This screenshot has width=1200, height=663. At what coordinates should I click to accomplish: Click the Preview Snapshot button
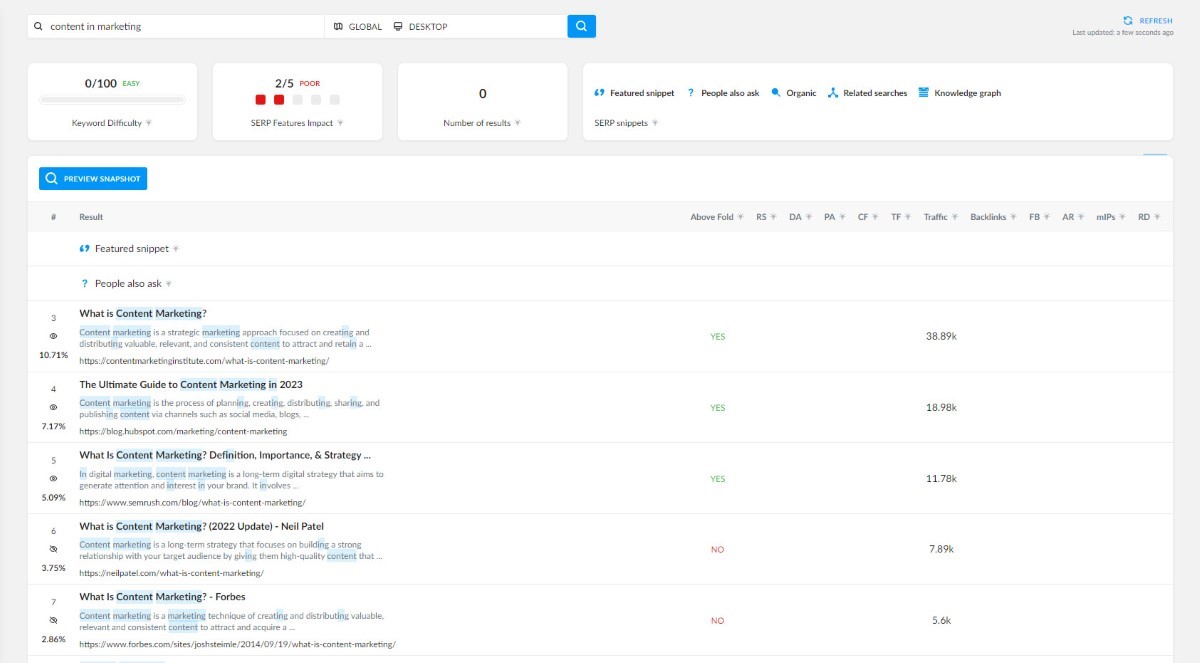tap(93, 178)
